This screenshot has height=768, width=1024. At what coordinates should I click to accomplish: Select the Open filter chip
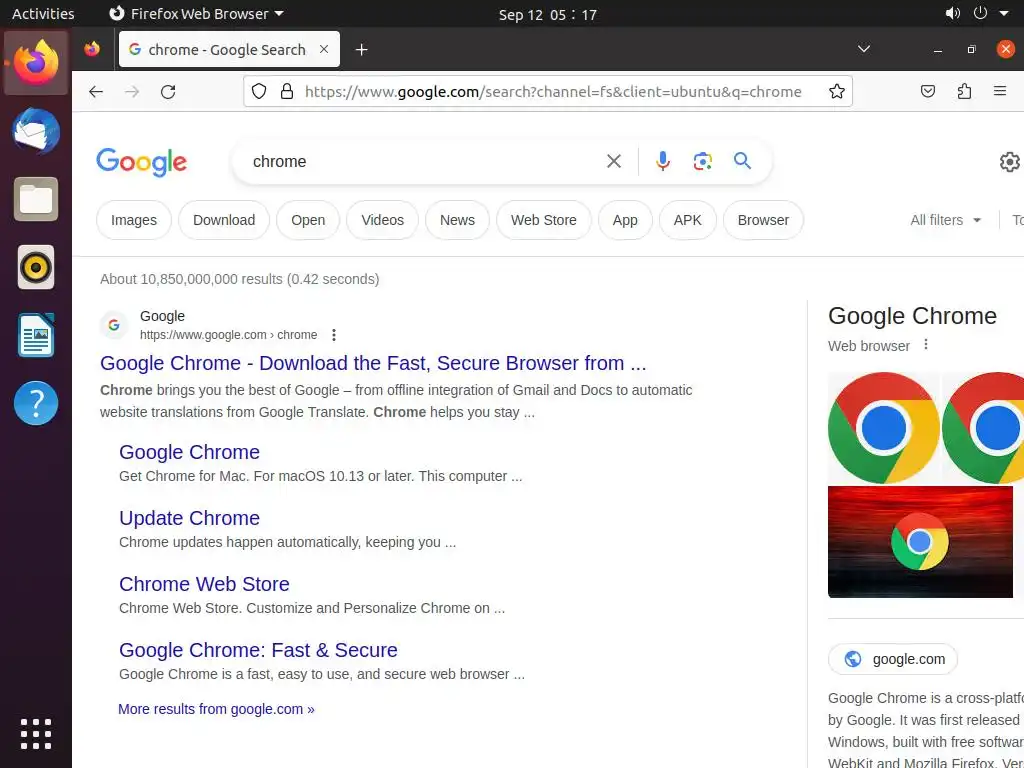click(308, 220)
